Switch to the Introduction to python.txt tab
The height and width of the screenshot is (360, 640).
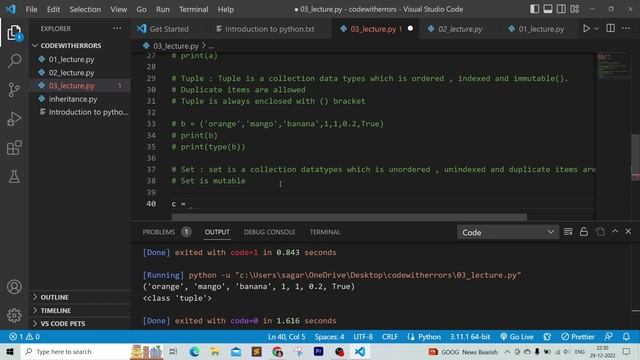[269, 29]
